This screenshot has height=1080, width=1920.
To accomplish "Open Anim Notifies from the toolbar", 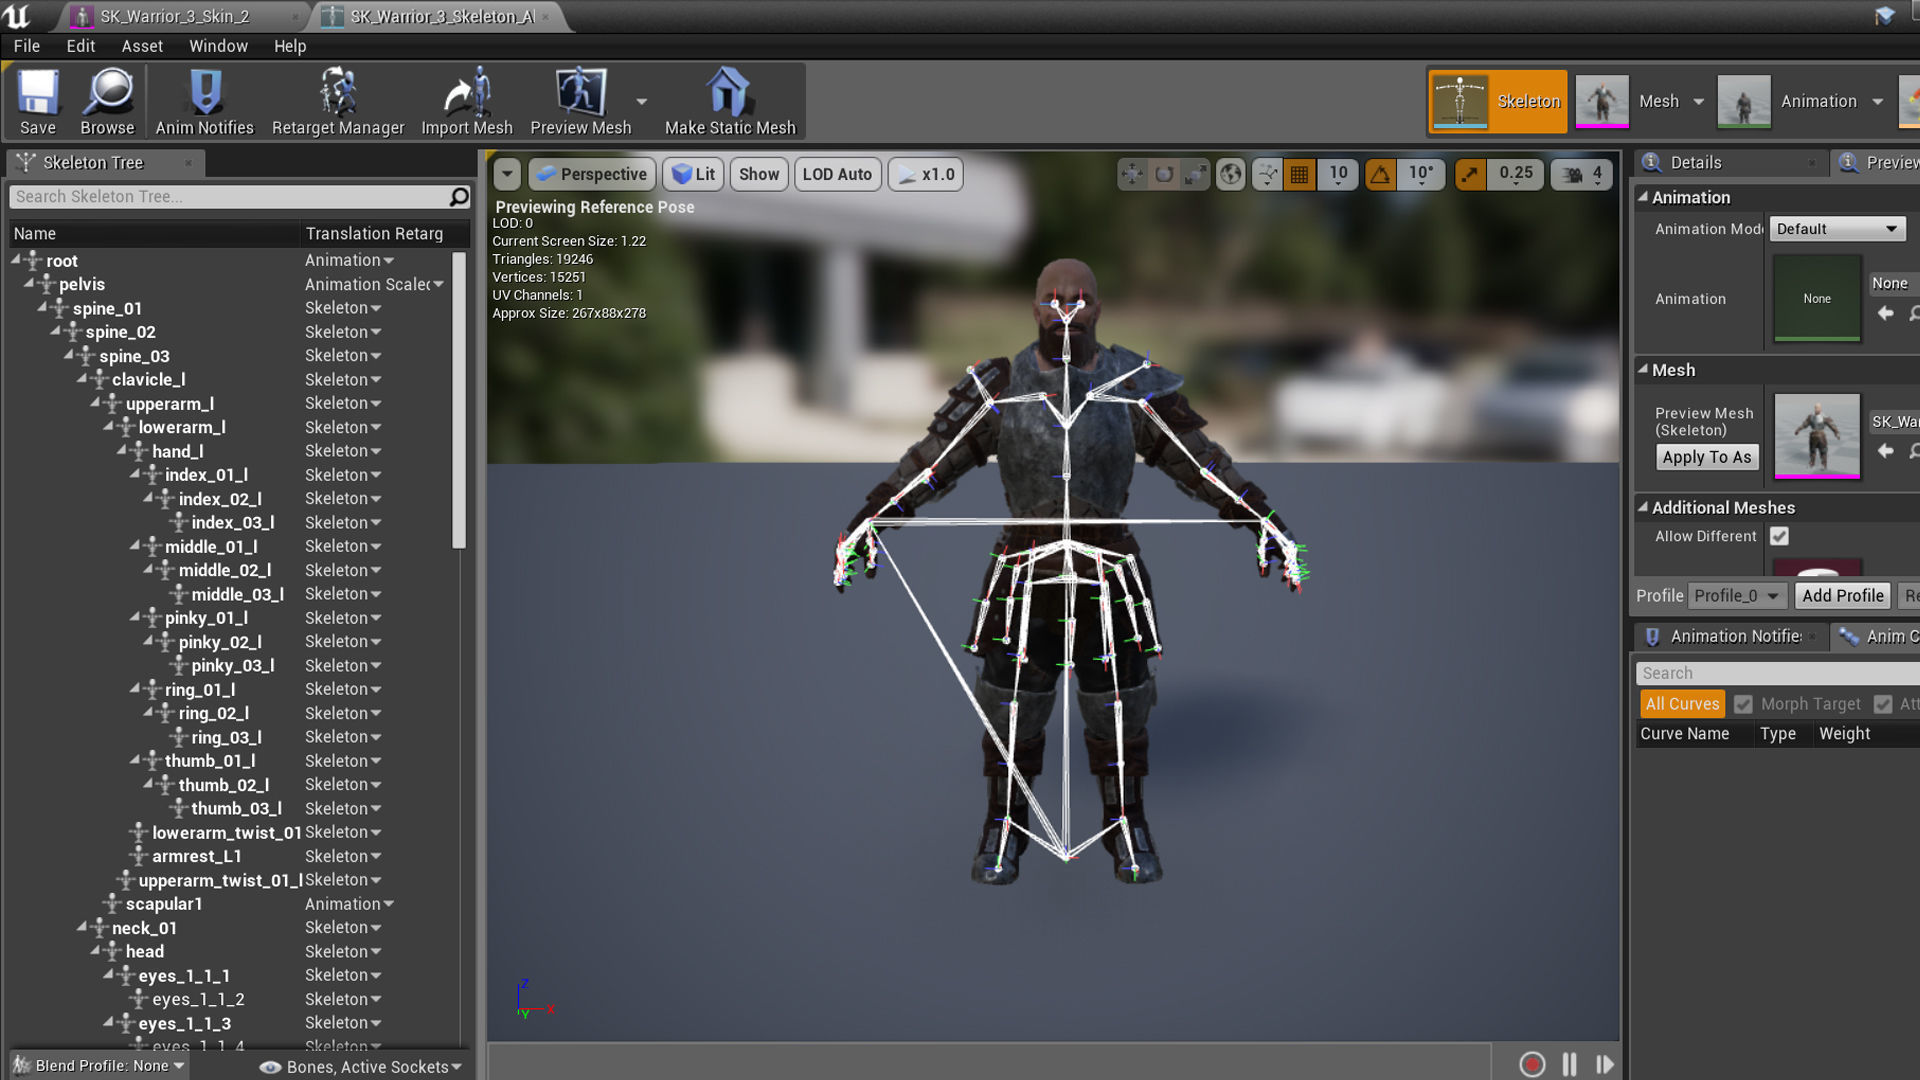I will [x=204, y=101].
